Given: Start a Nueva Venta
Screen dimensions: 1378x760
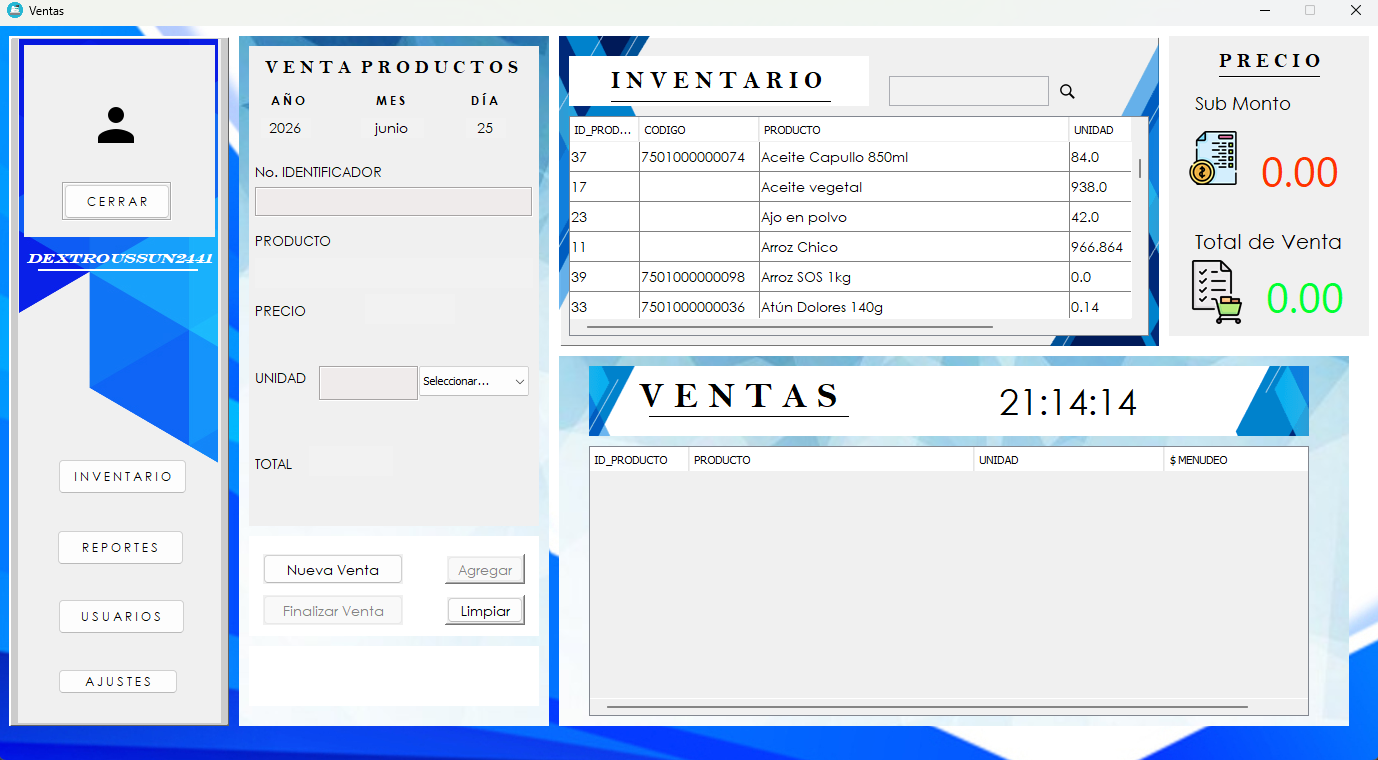Looking at the screenshot, I should coord(333,570).
